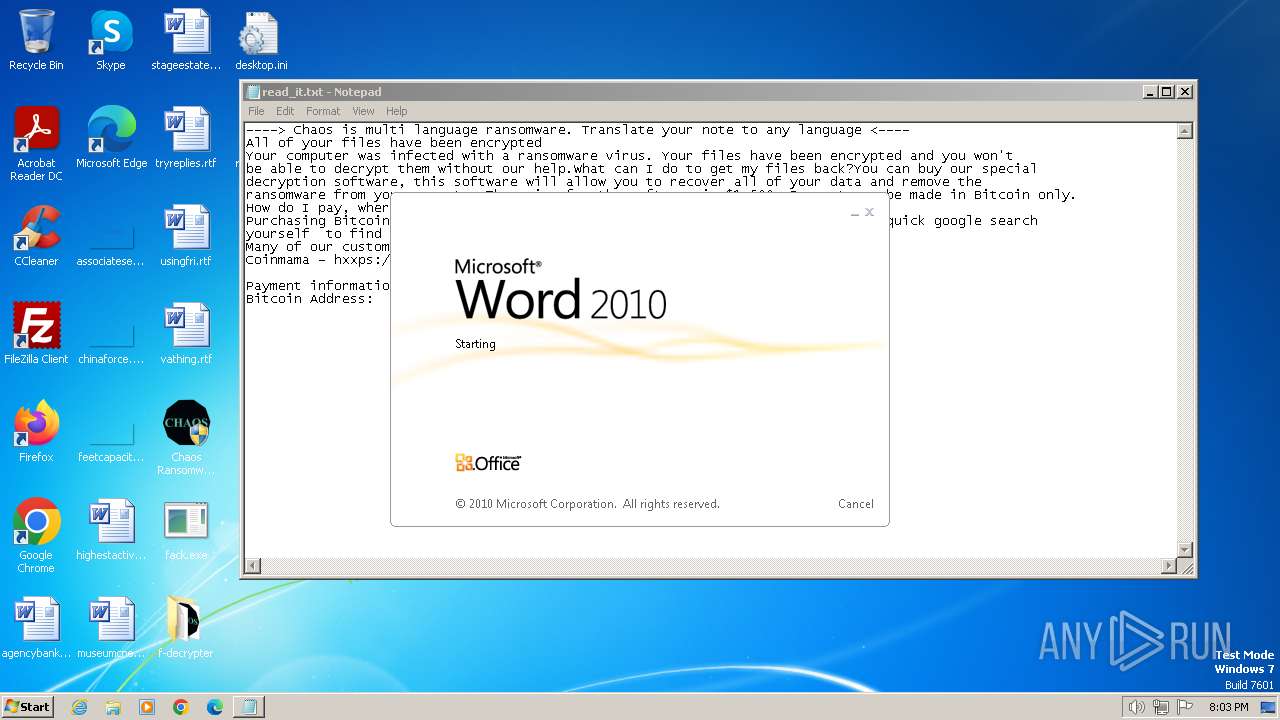
Task: Open Acrobat Reader DC shortcut
Action: point(36,143)
